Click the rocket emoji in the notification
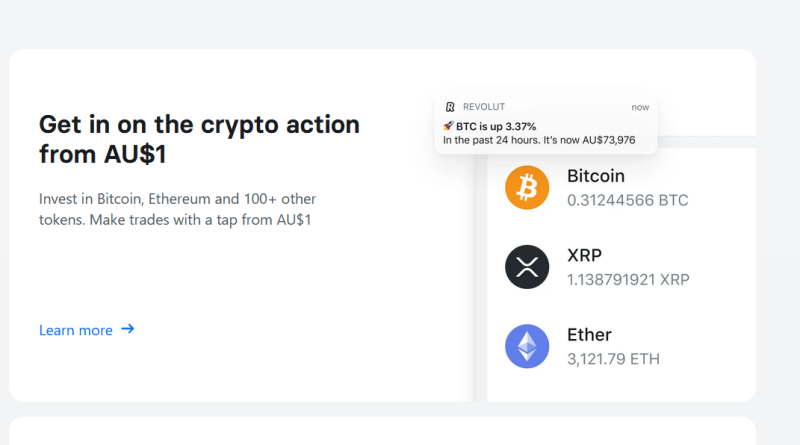Viewport: 800px width, 445px height. [x=448, y=126]
